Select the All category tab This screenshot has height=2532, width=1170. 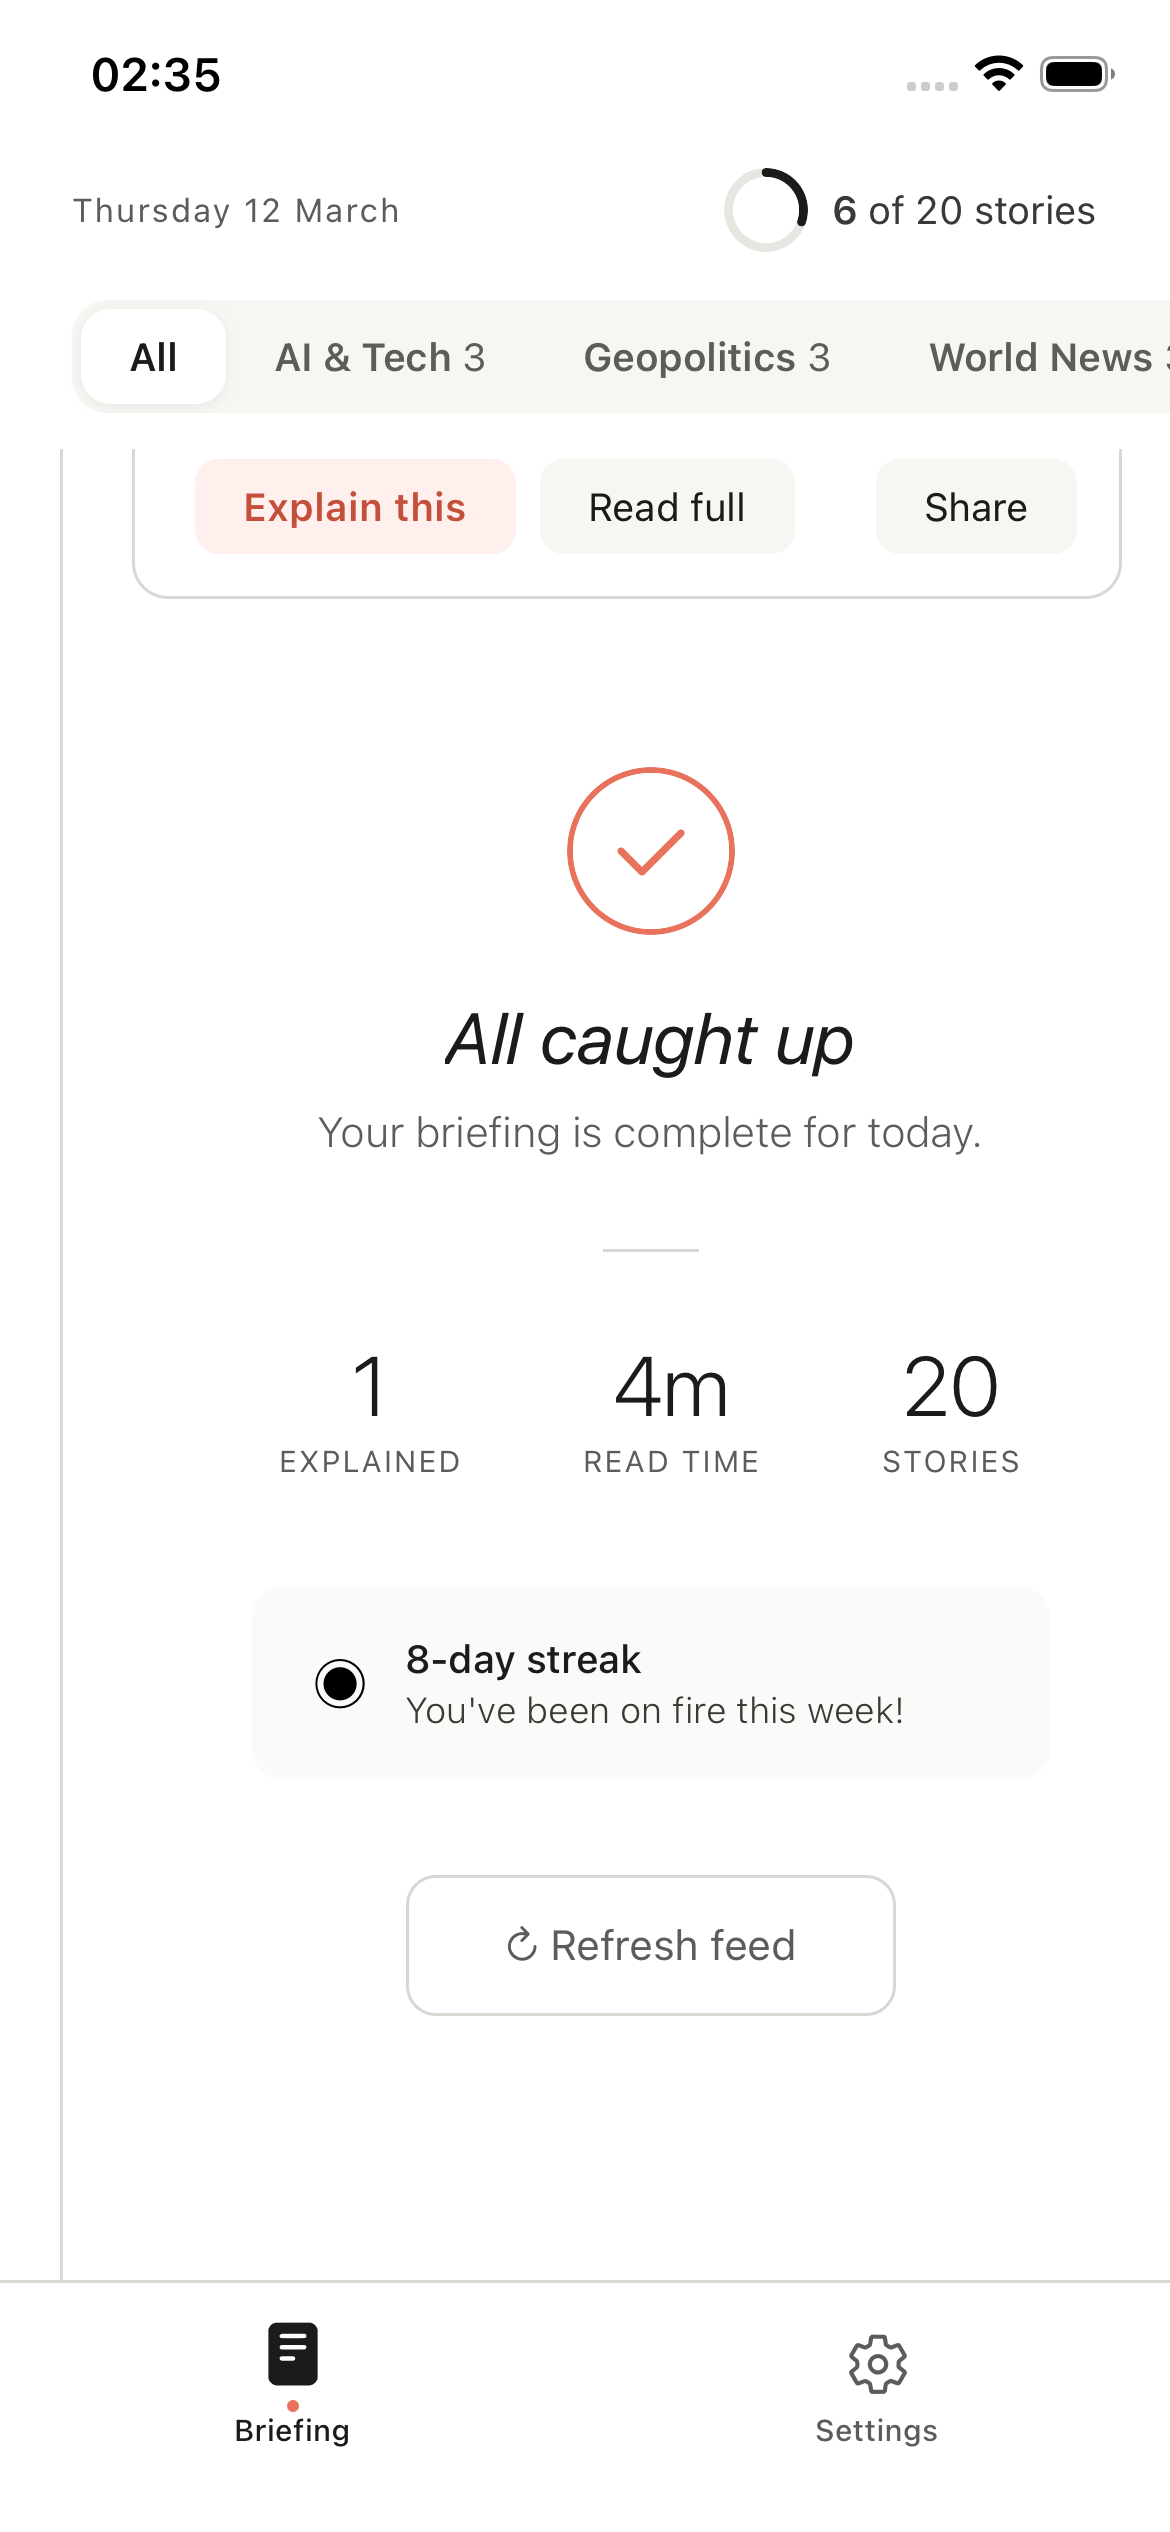(154, 357)
